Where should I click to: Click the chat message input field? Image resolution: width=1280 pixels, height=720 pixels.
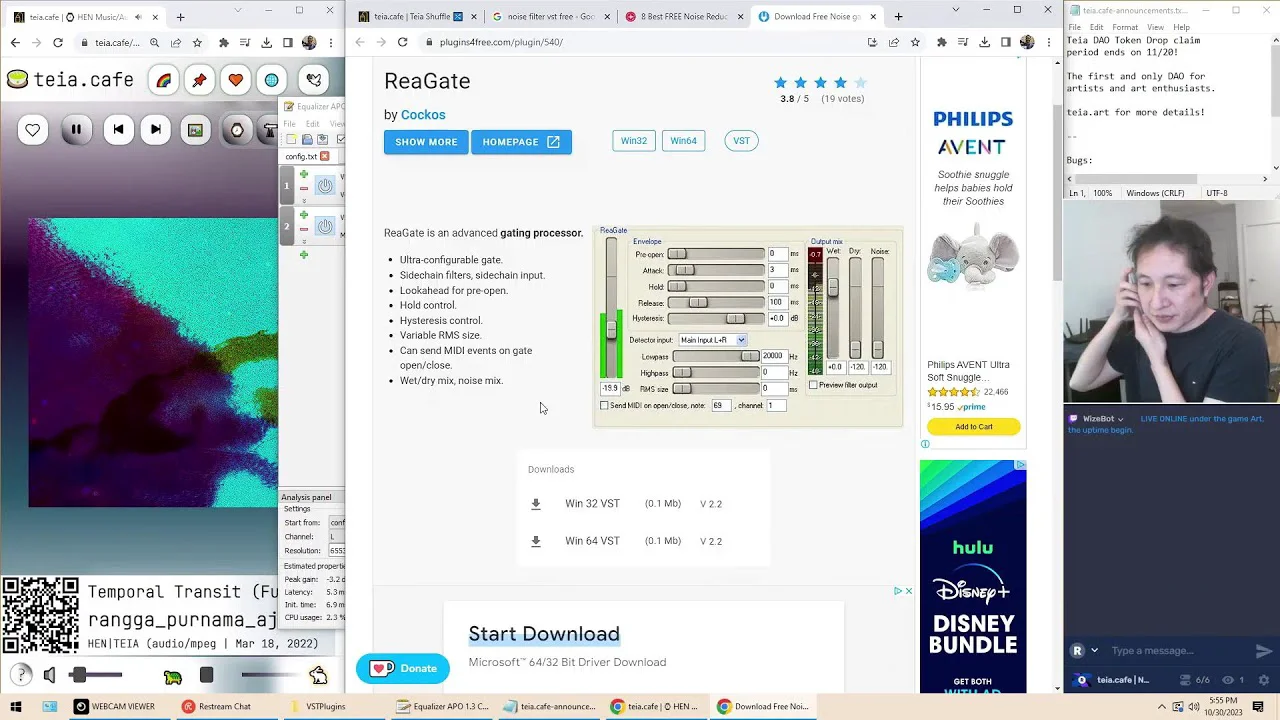[x=1175, y=651]
